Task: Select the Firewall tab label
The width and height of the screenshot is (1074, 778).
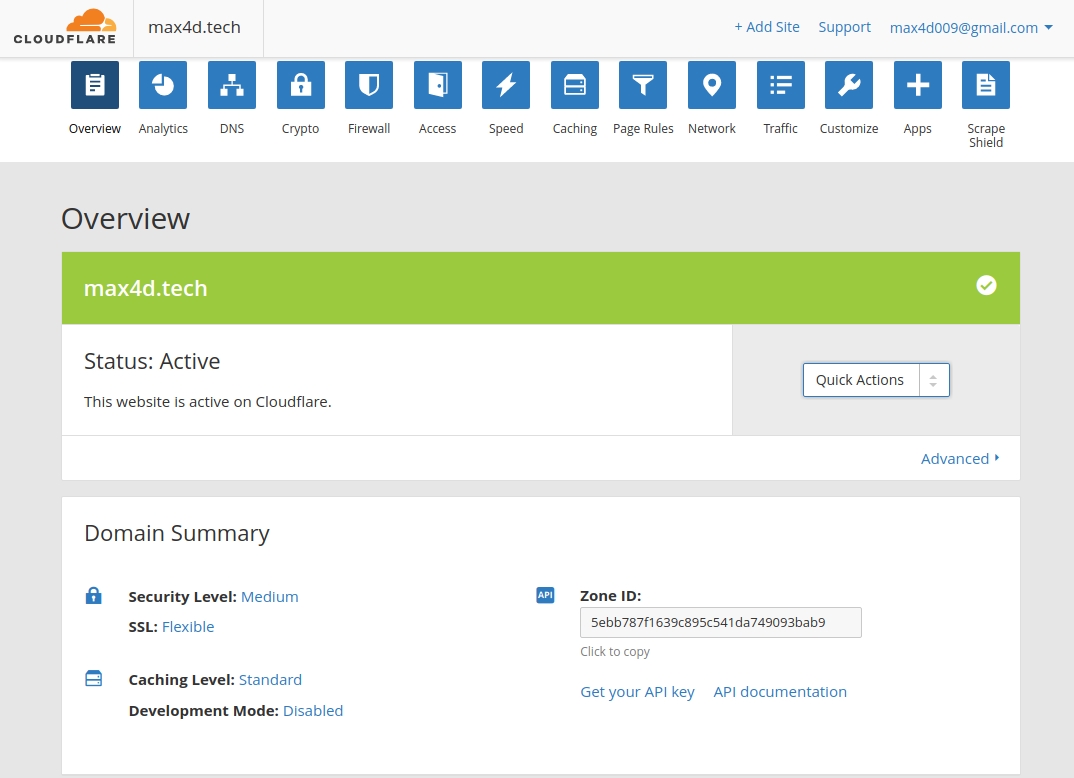Action: pyautogui.click(x=369, y=129)
